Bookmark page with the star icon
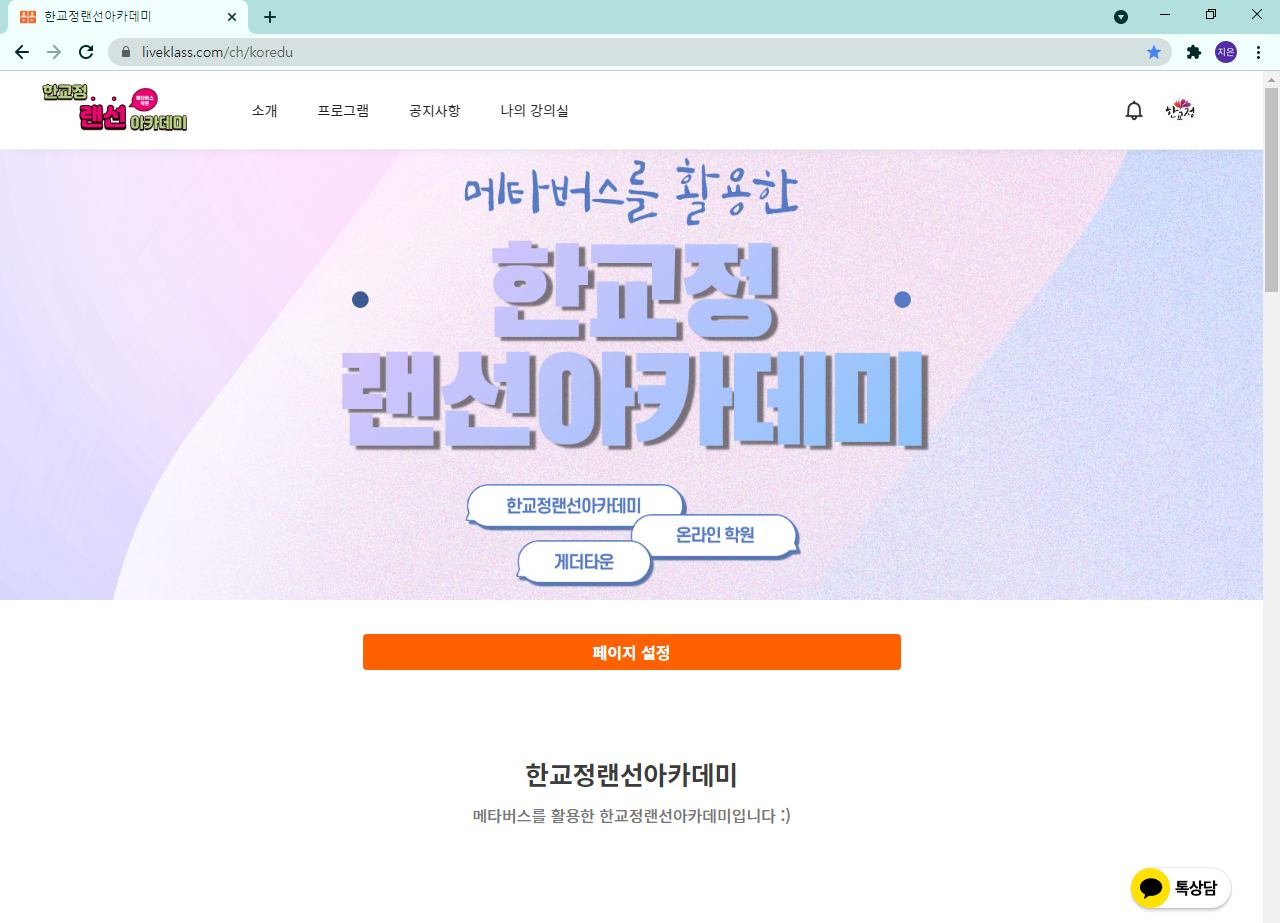 1154,52
